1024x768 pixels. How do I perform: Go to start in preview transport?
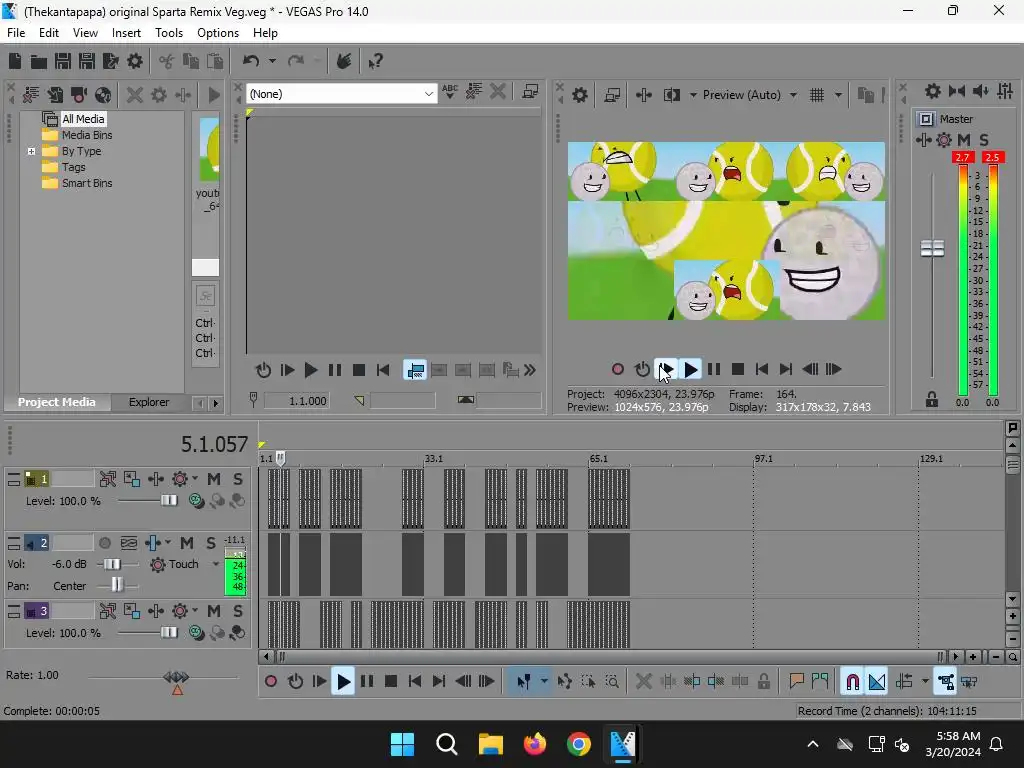[x=761, y=370]
